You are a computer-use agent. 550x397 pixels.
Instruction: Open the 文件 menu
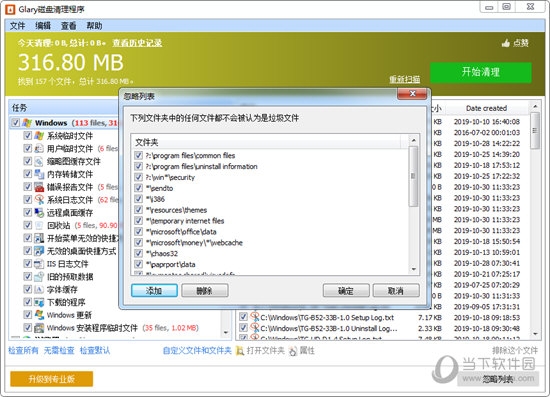[17, 26]
